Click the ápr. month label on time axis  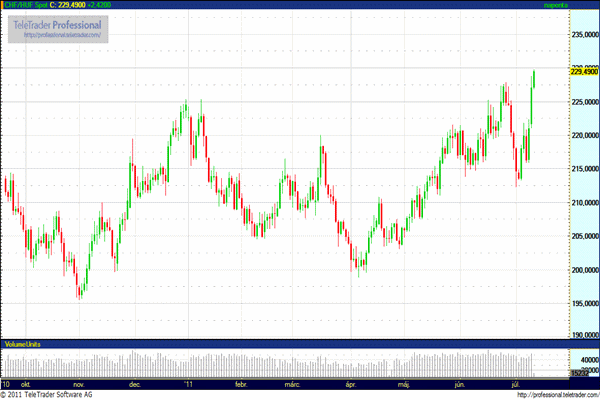tap(351, 384)
